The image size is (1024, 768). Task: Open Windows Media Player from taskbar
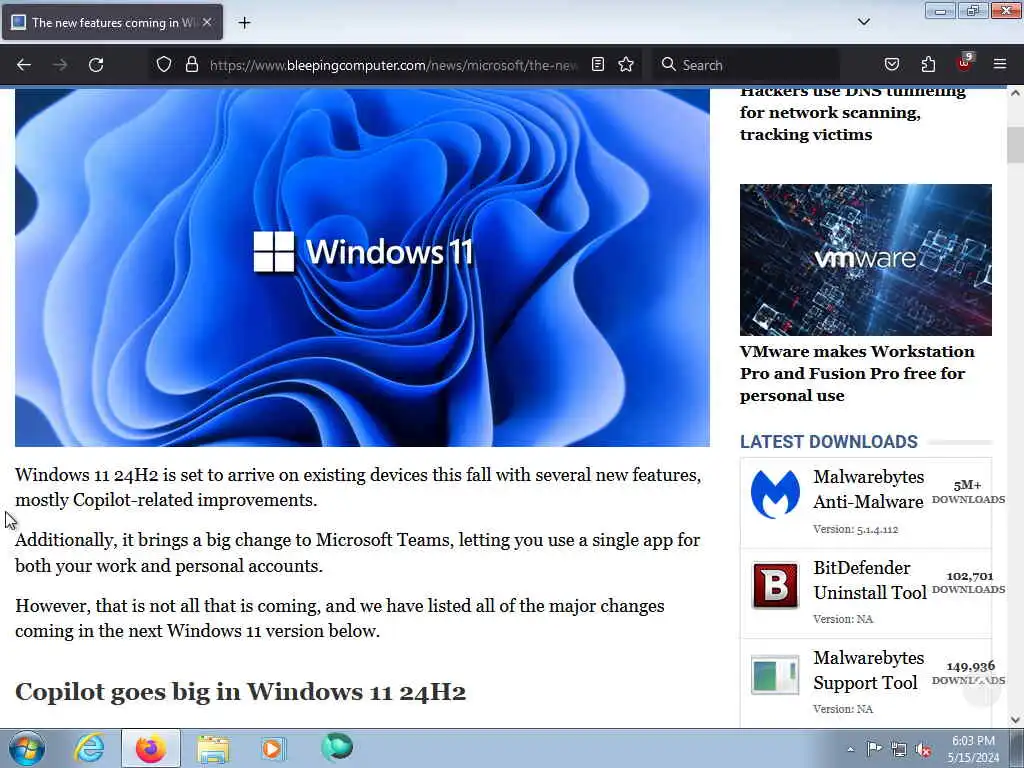coord(274,748)
